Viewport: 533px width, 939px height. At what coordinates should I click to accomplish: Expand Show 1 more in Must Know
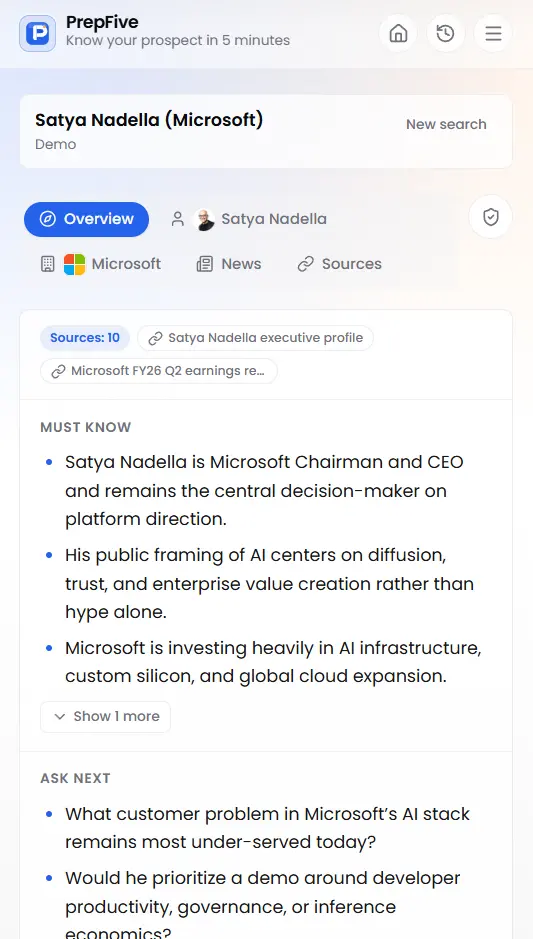105,717
